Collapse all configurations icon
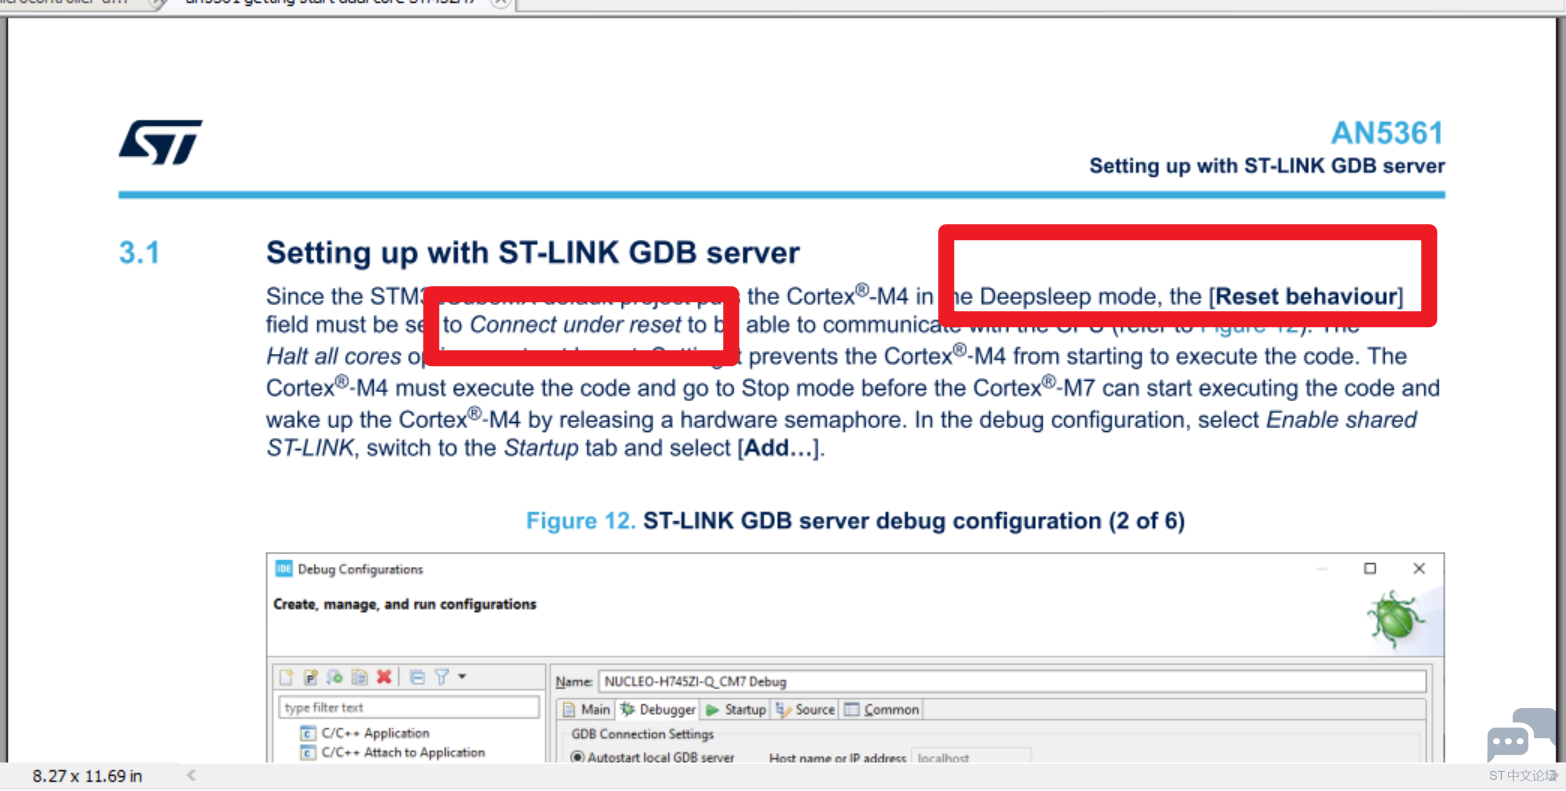The height and width of the screenshot is (791, 1566). coord(417,677)
